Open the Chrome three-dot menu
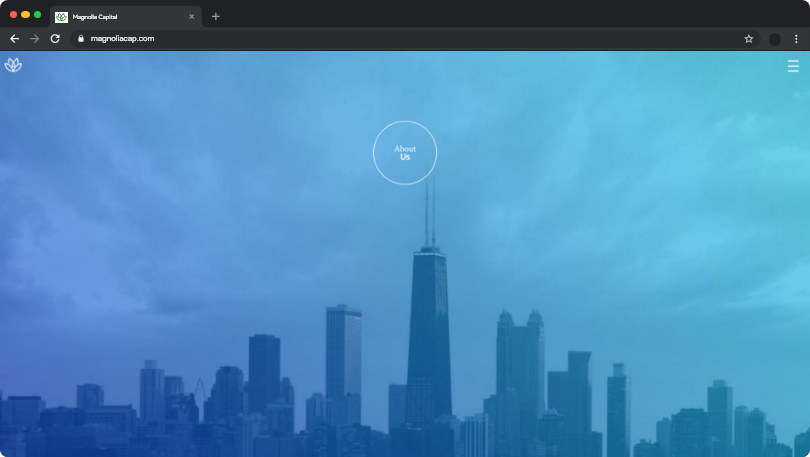The image size is (810, 457). (796, 39)
